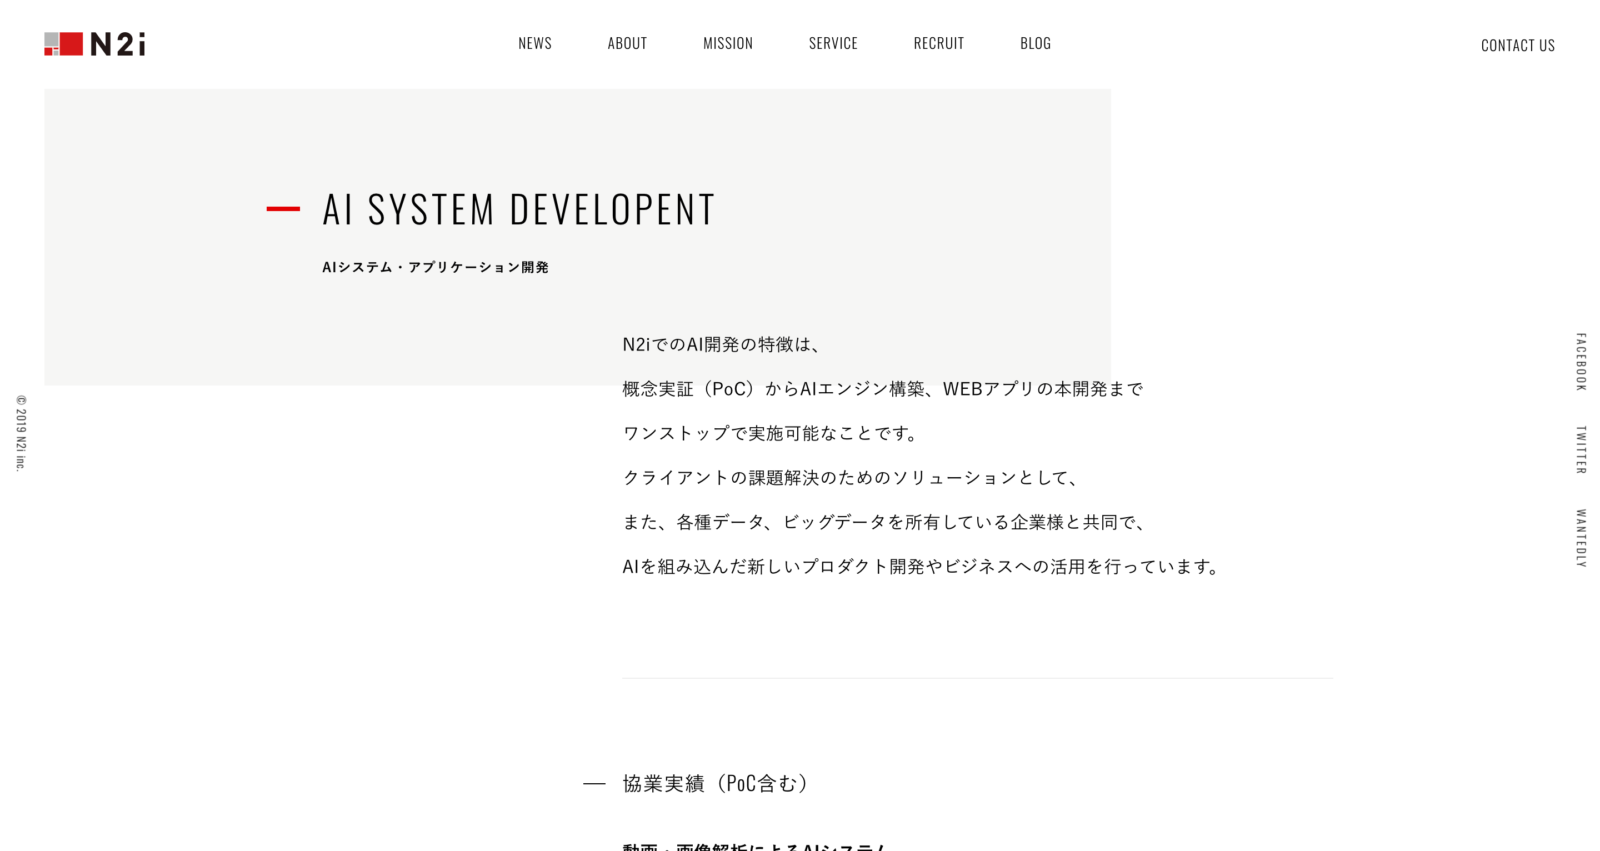
Task: Click the dash before the 協業実績 heading
Action: tap(594, 784)
